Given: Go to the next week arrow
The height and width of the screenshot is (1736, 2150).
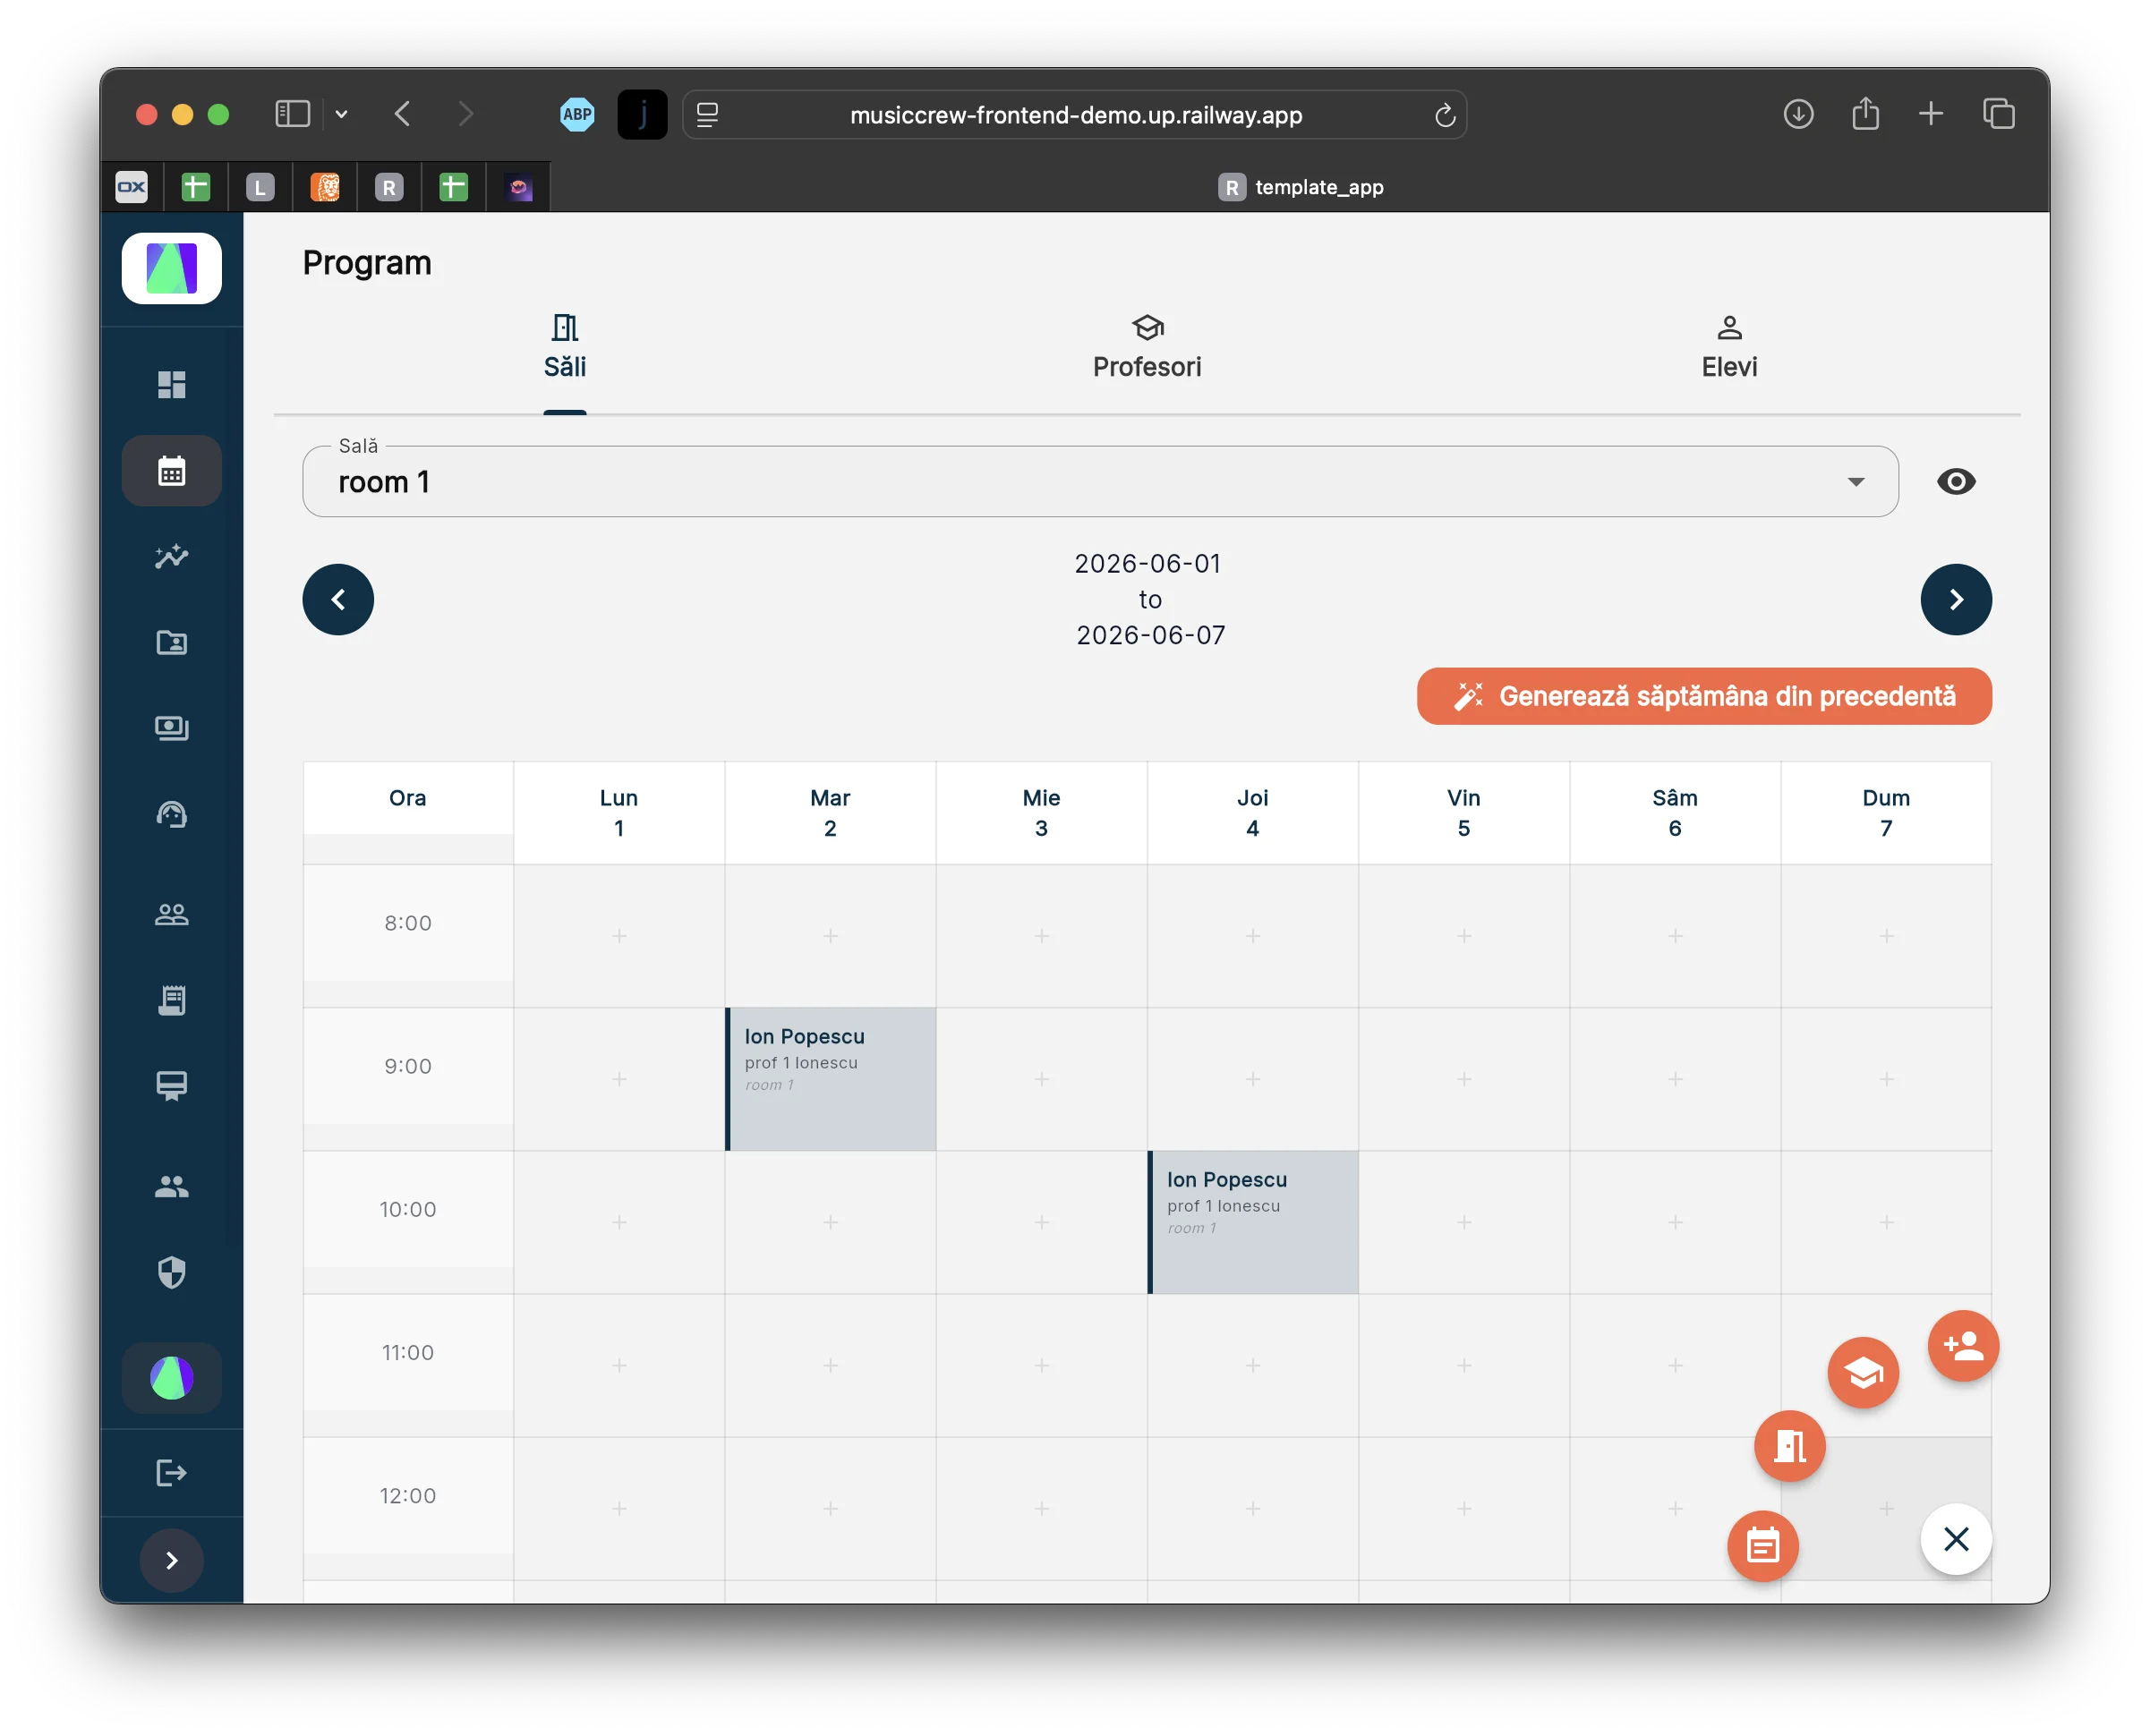Looking at the screenshot, I should tap(1956, 599).
